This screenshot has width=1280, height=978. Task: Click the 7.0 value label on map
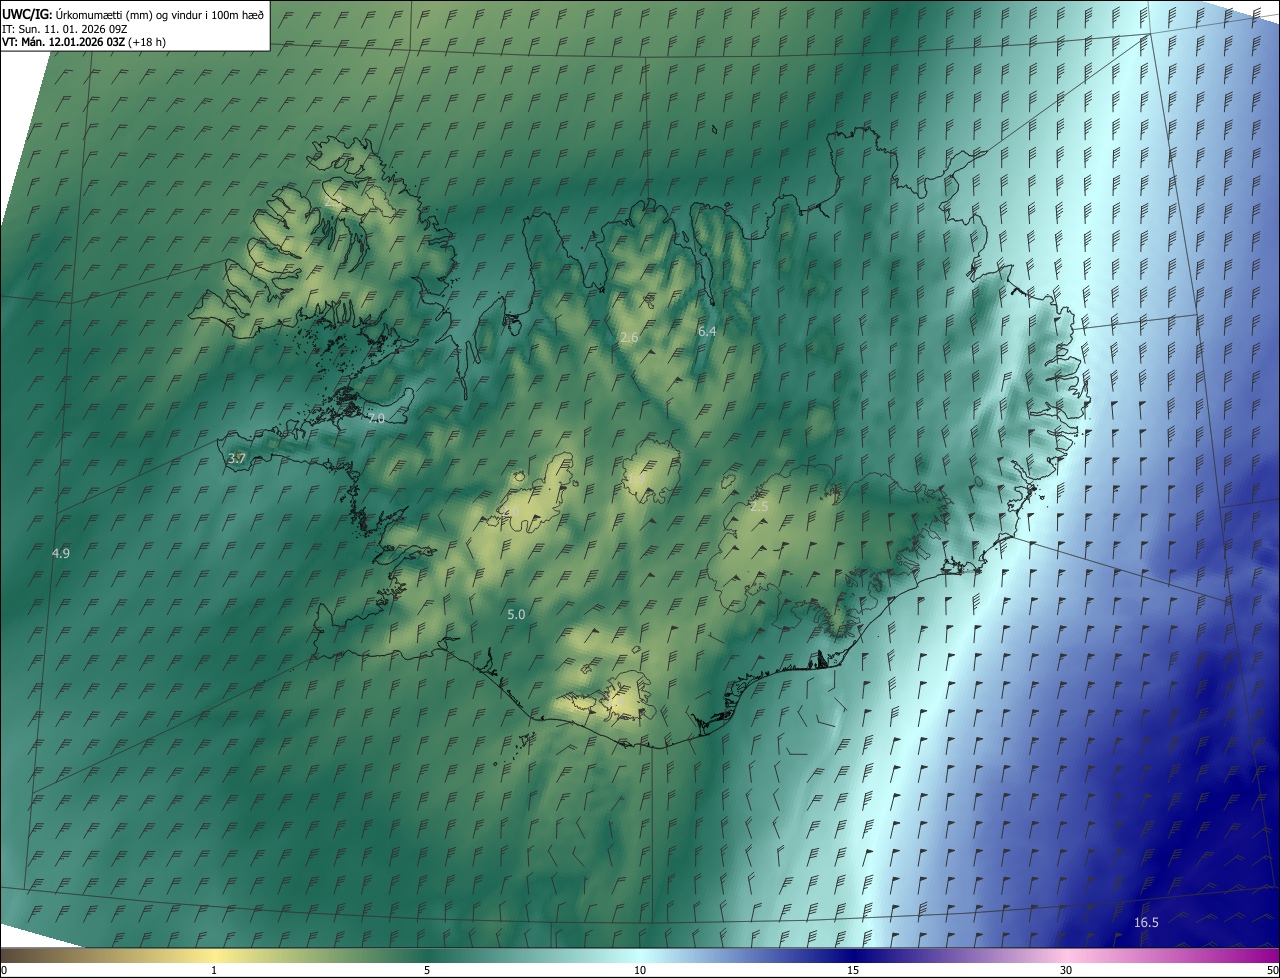pos(375,419)
